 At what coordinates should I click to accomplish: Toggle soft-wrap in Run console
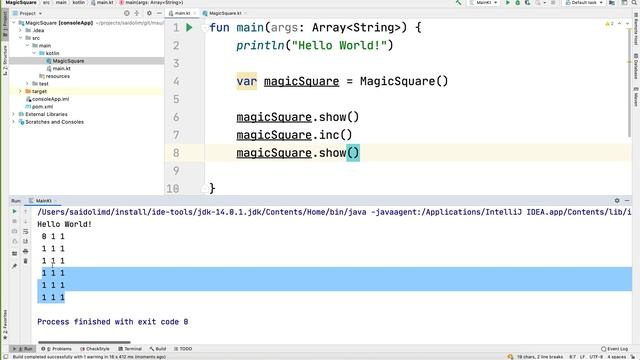(x=26, y=231)
